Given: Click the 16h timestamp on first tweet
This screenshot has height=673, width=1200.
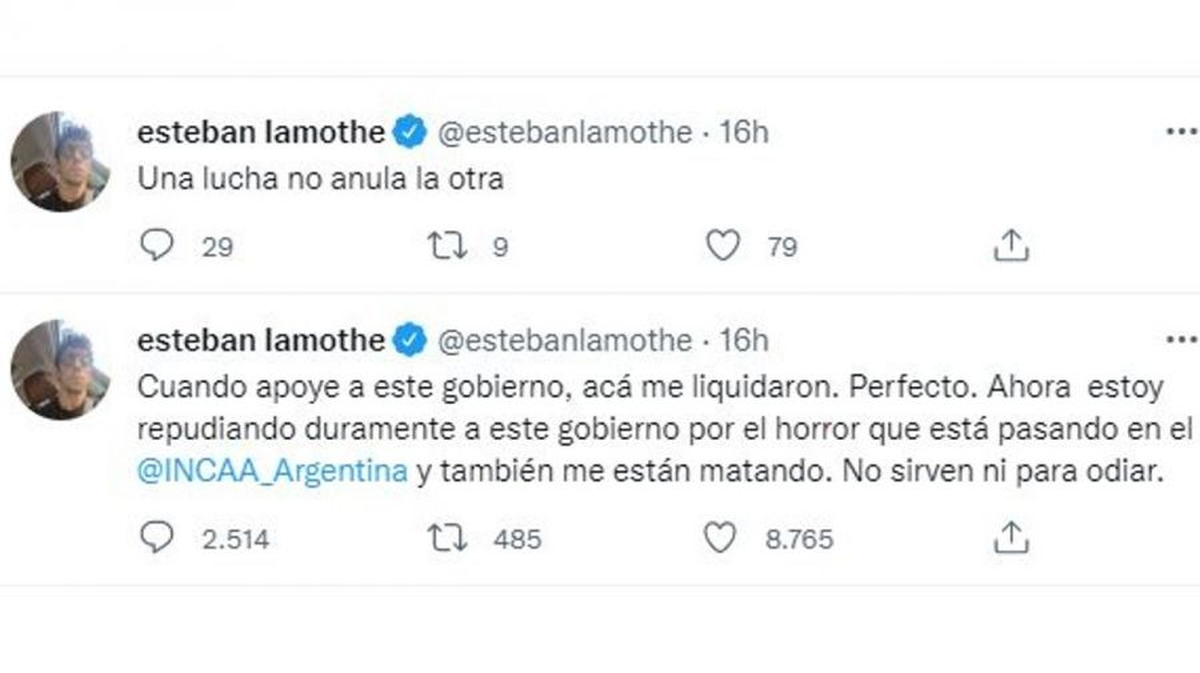Looking at the screenshot, I should pos(743,133).
